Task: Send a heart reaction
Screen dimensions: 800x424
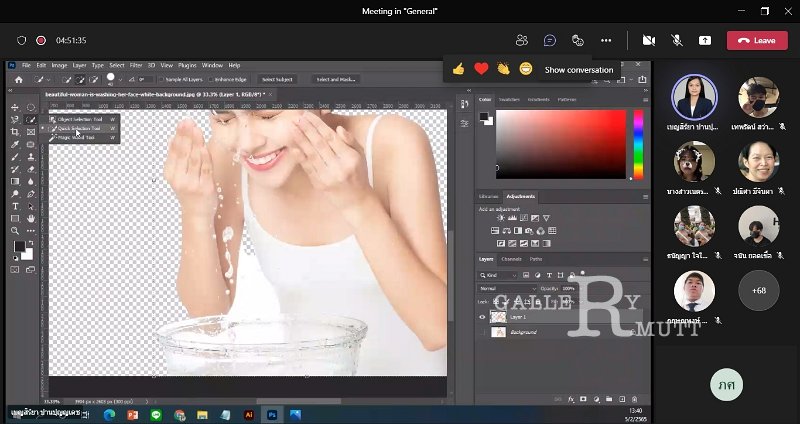Action: point(481,69)
